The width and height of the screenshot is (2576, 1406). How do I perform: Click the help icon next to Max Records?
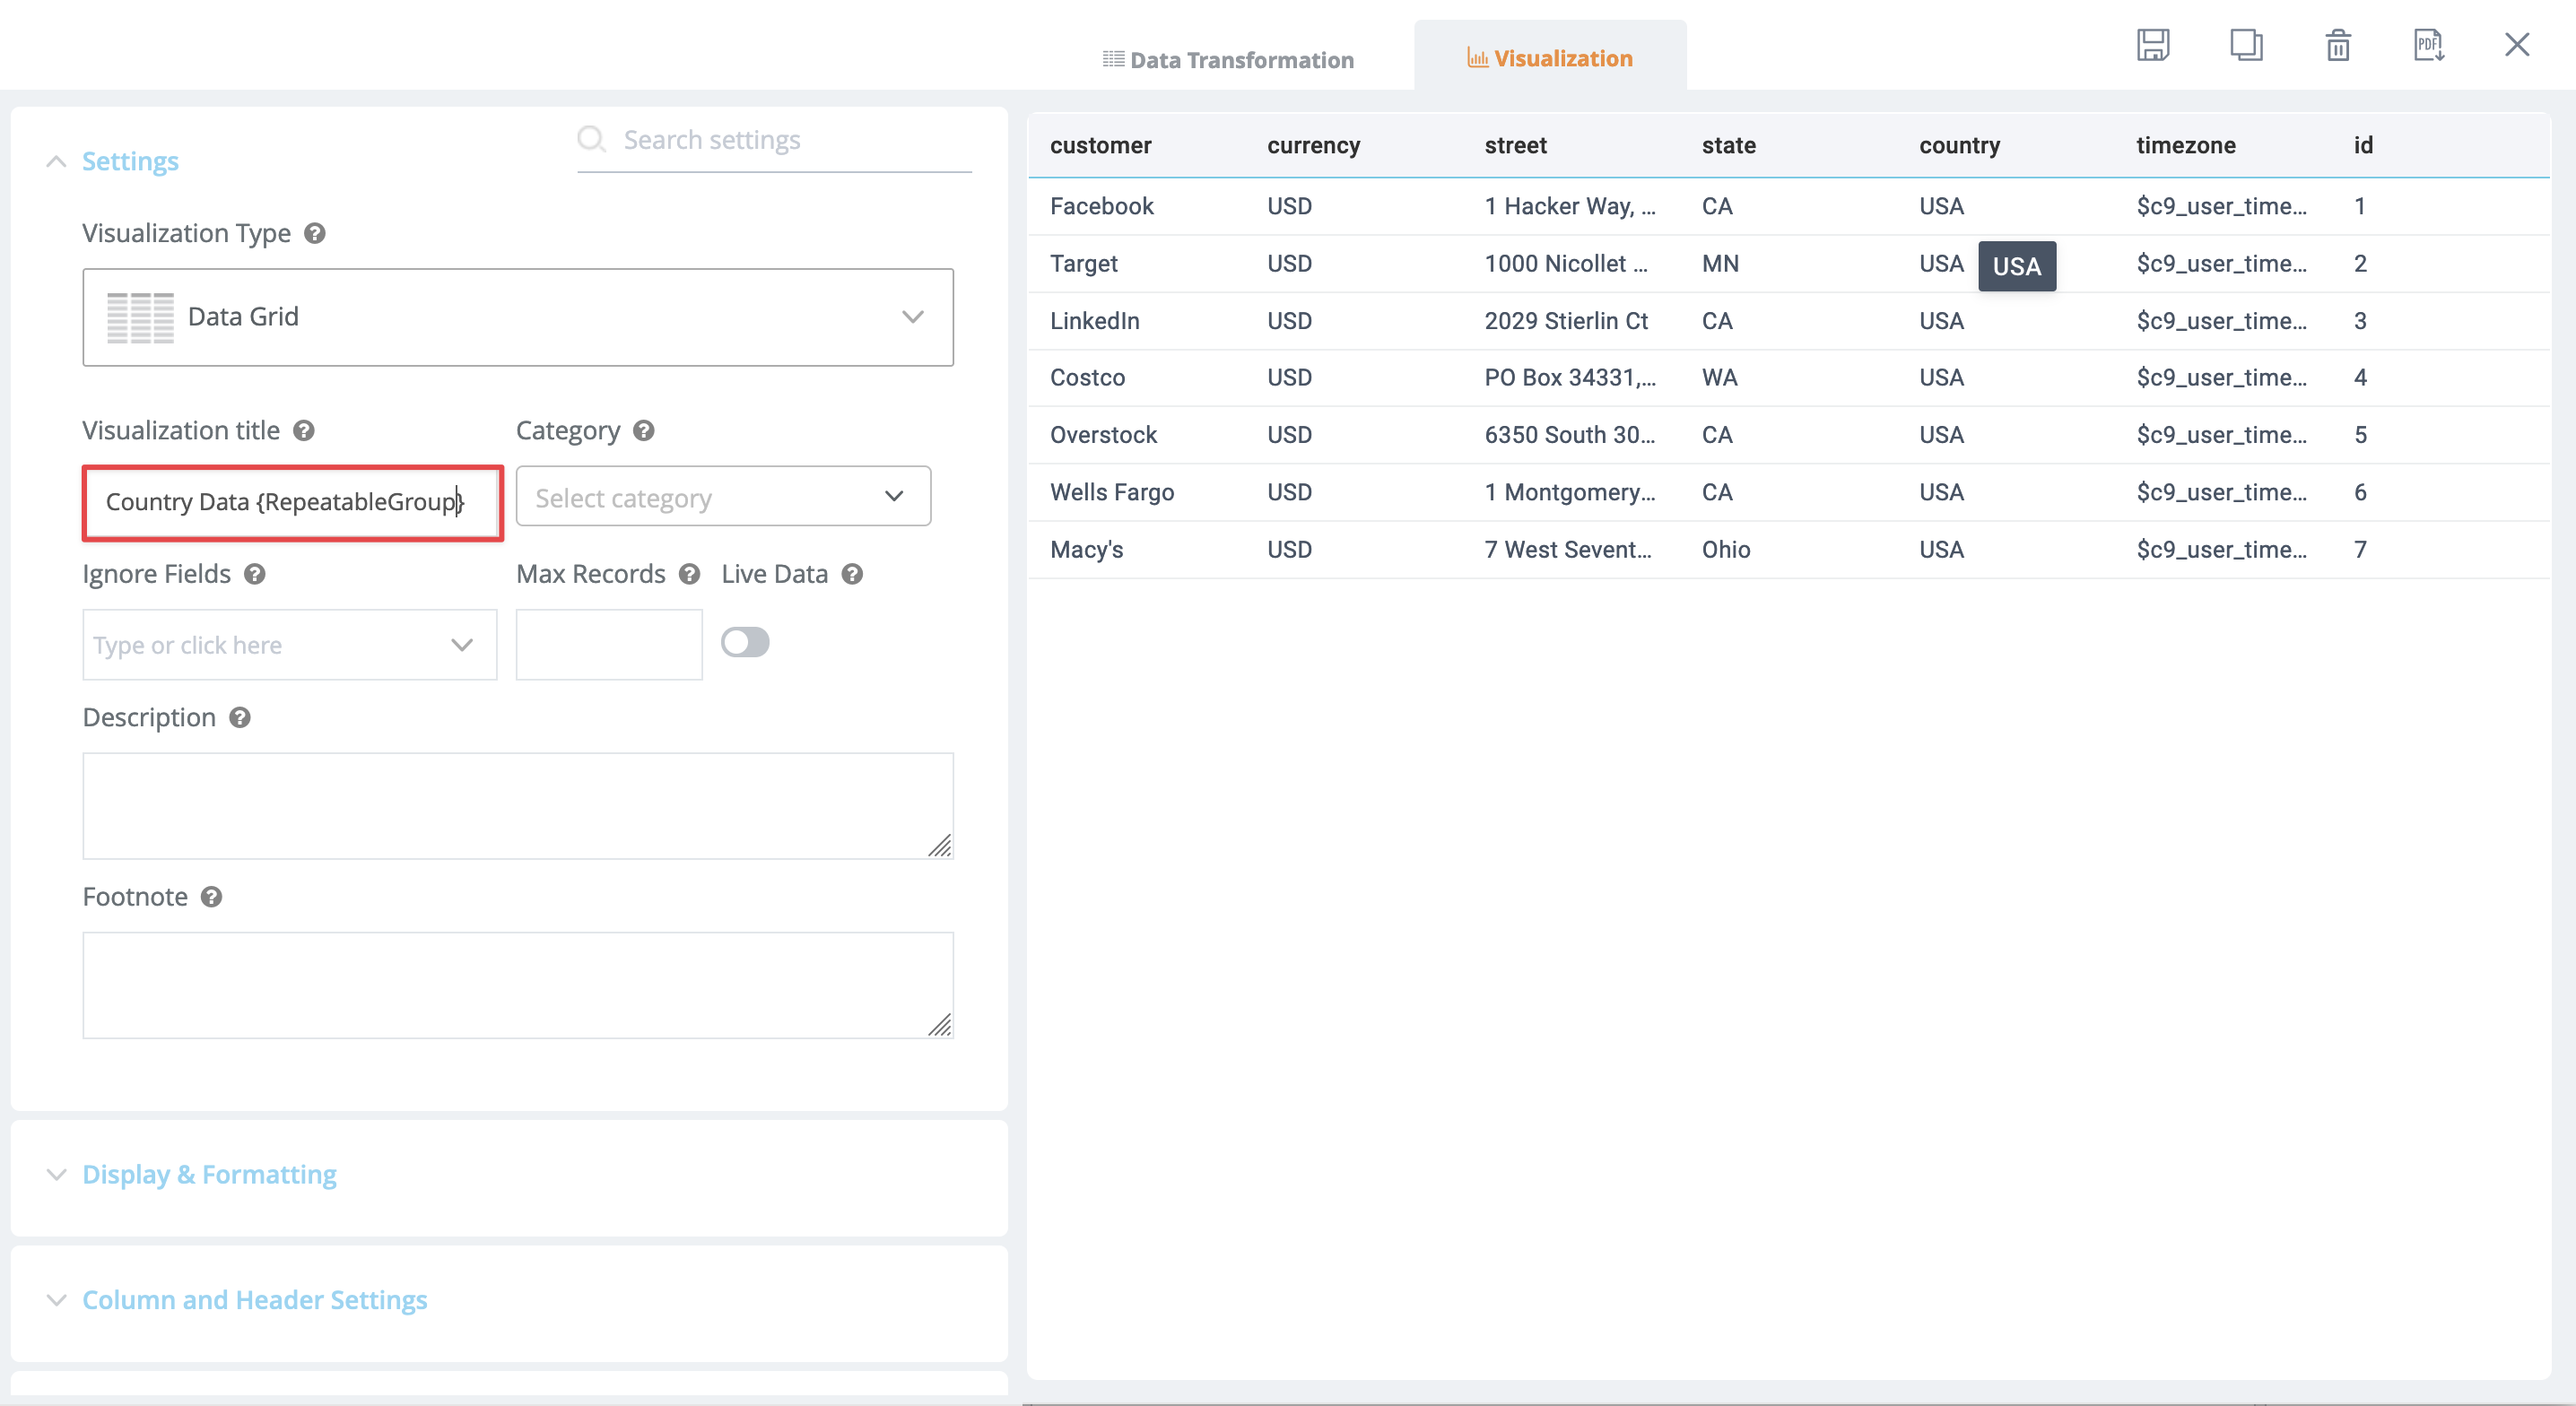point(689,574)
